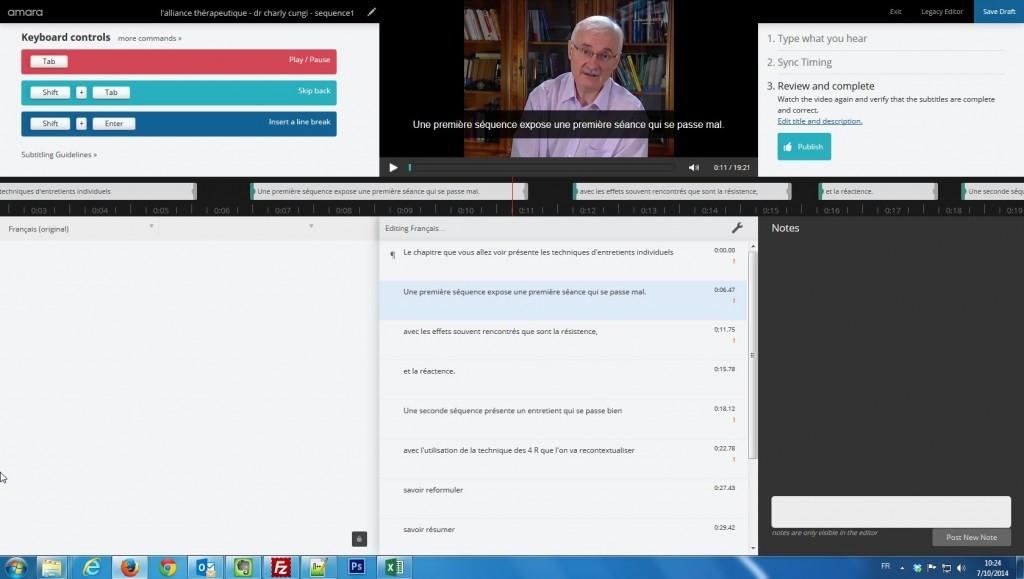Click the lock icon in reference panel

tap(359, 539)
